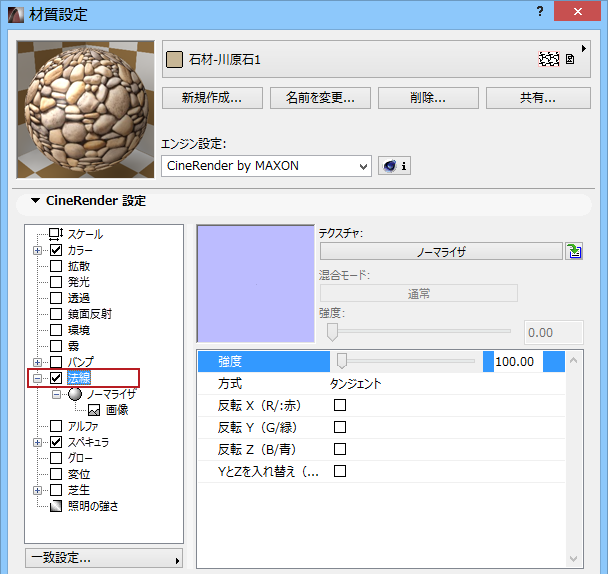Viewport: 608px width, 574px height.
Task: Select the ノーマライザ sphere shader icon
Action: pyautogui.click(x=75, y=394)
